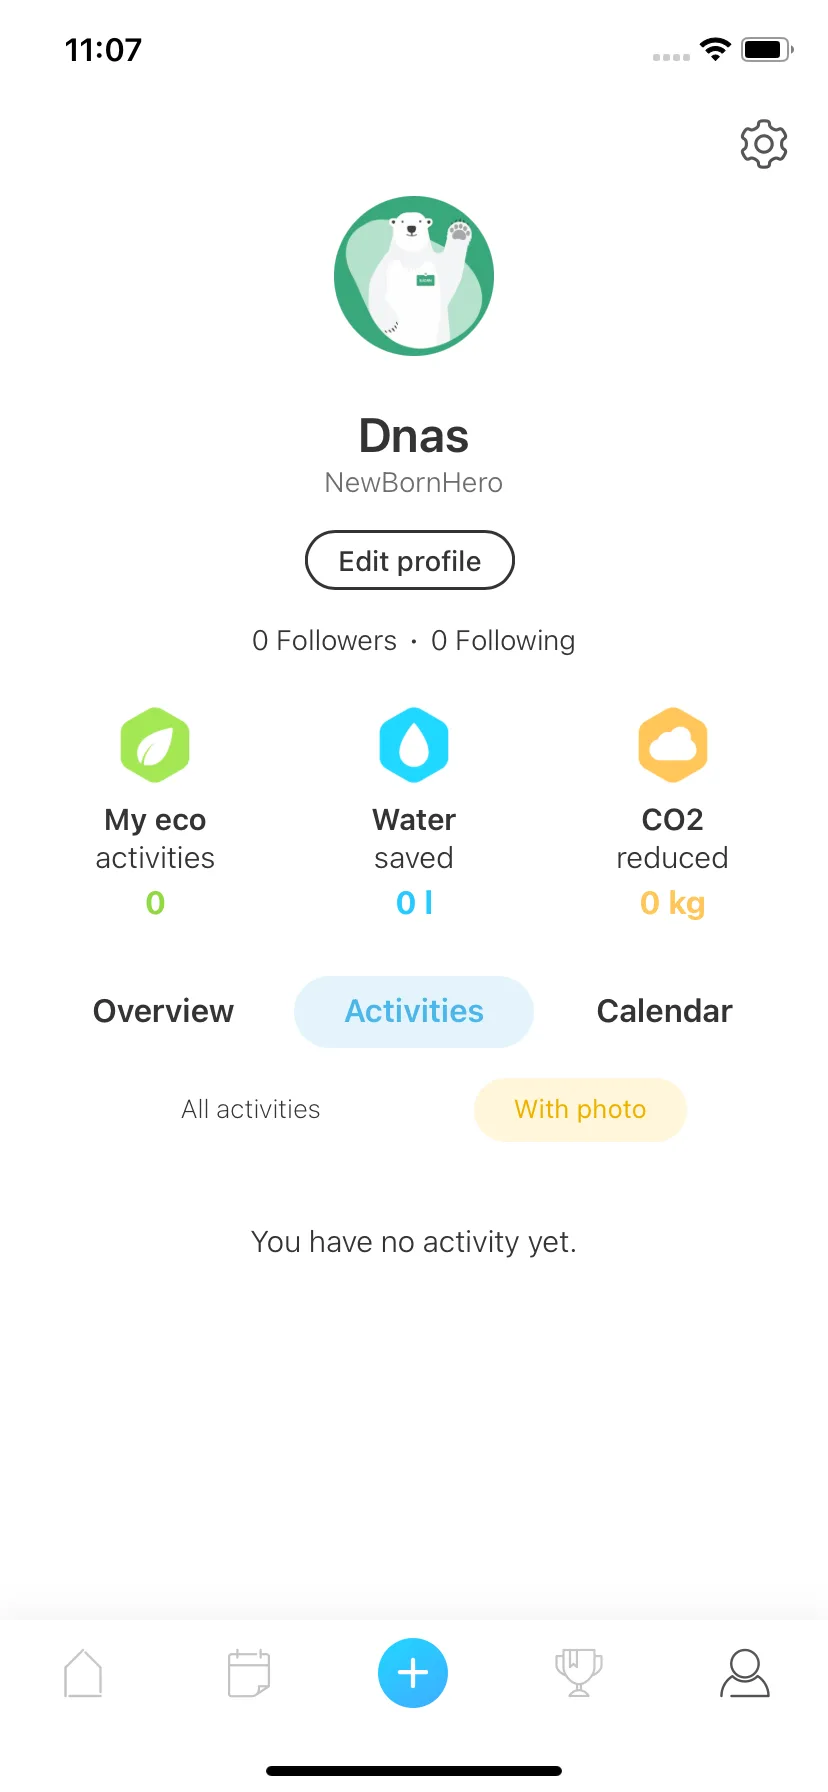Open settings via the gear icon
This screenshot has height=1792, width=828.
click(764, 144)
